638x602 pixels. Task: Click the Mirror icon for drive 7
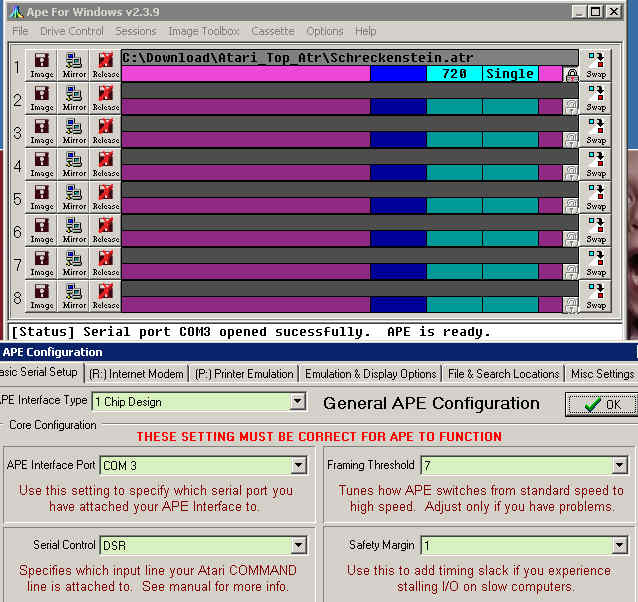click(73, 263)
